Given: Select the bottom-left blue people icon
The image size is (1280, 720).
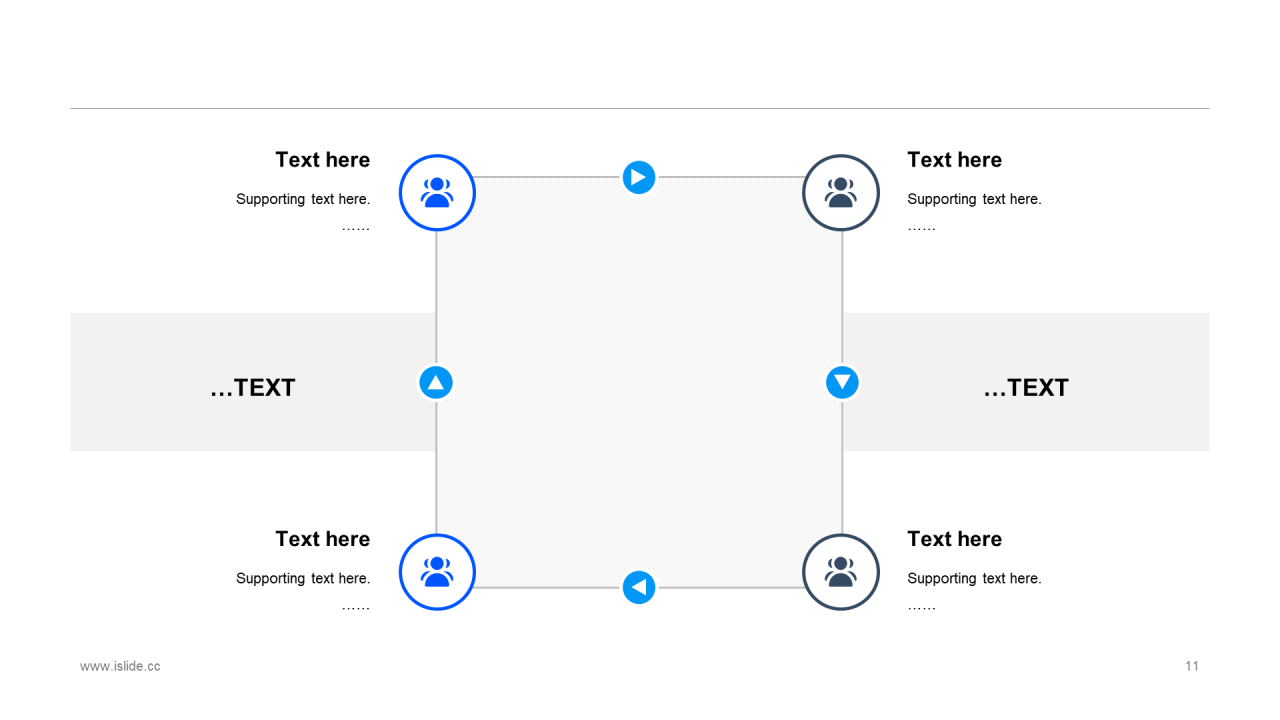Looking at the screenshot, I should coord(437,572).
